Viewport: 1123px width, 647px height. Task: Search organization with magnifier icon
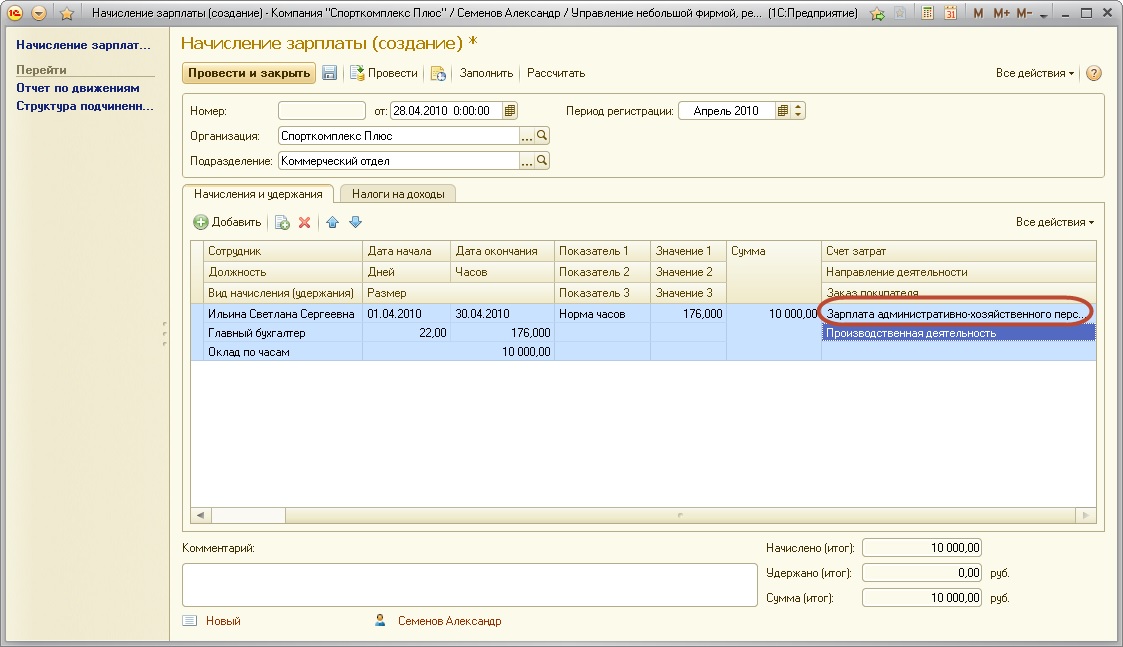pos(542,136)
